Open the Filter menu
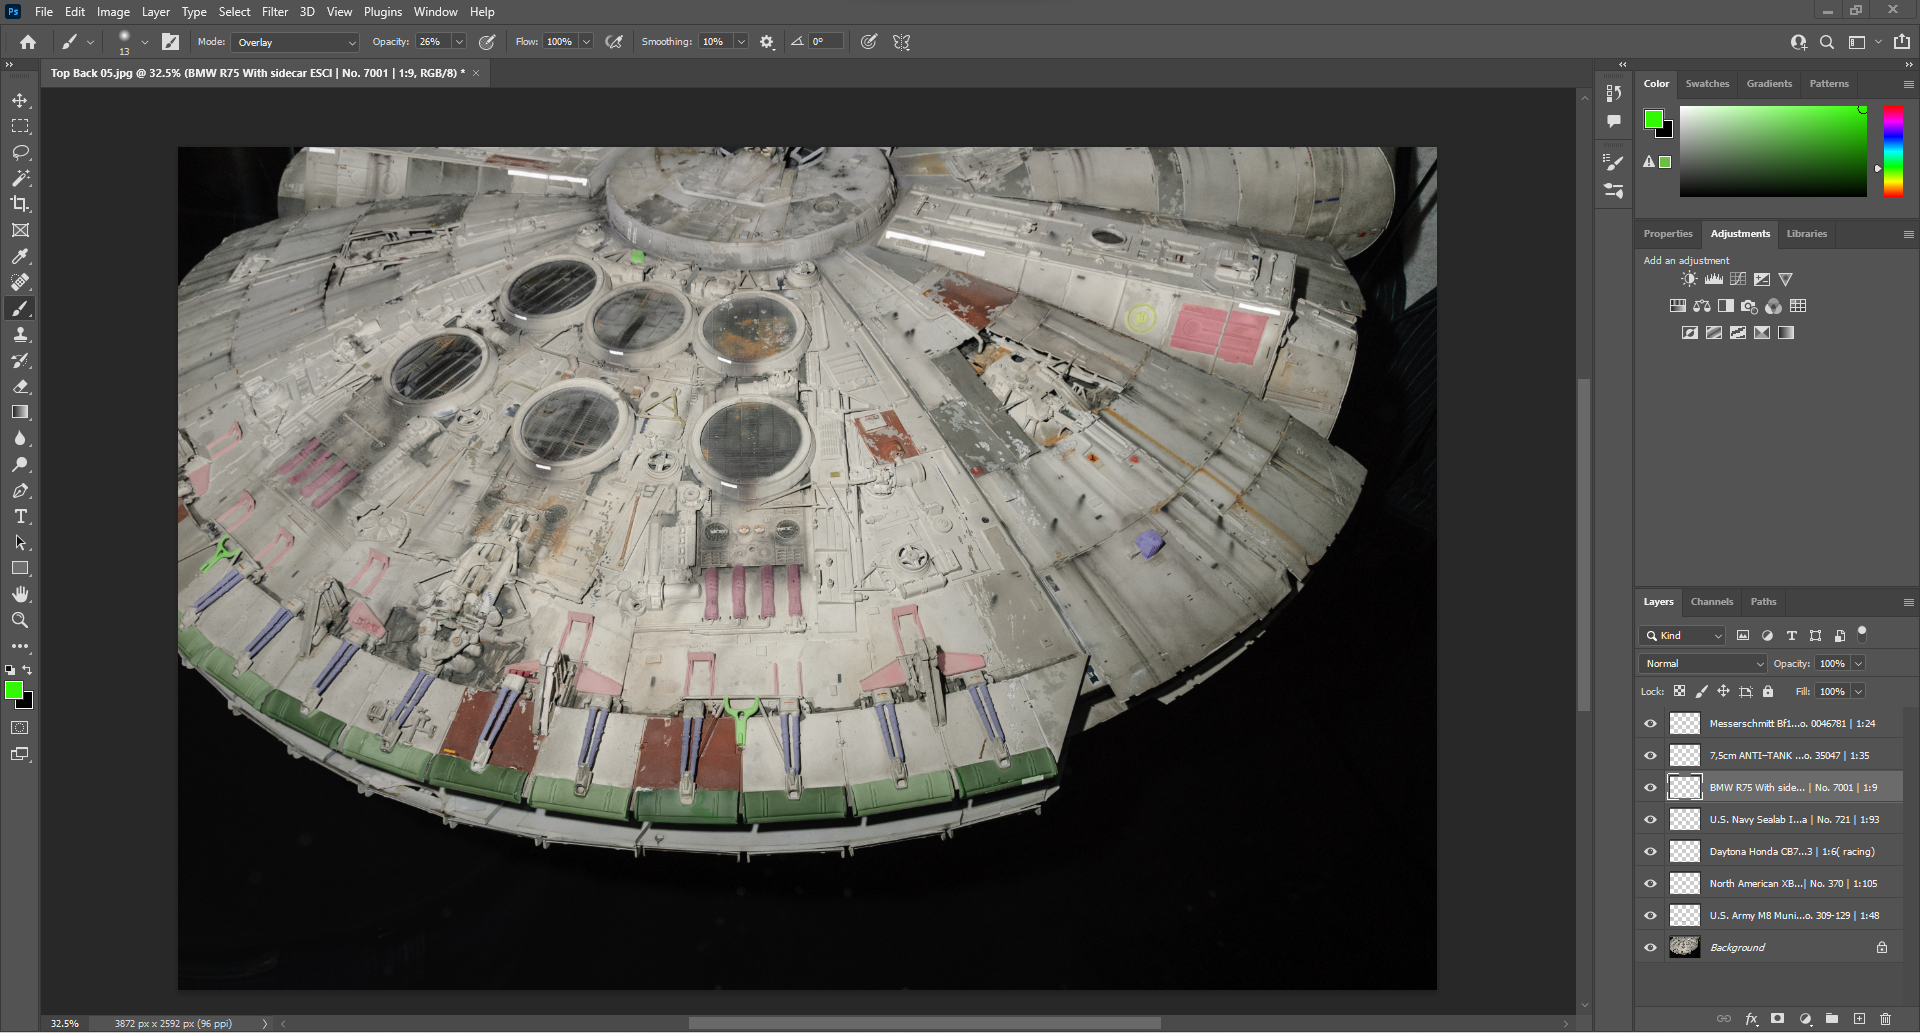This screenshot has height=1033, width=1920. 275,12
